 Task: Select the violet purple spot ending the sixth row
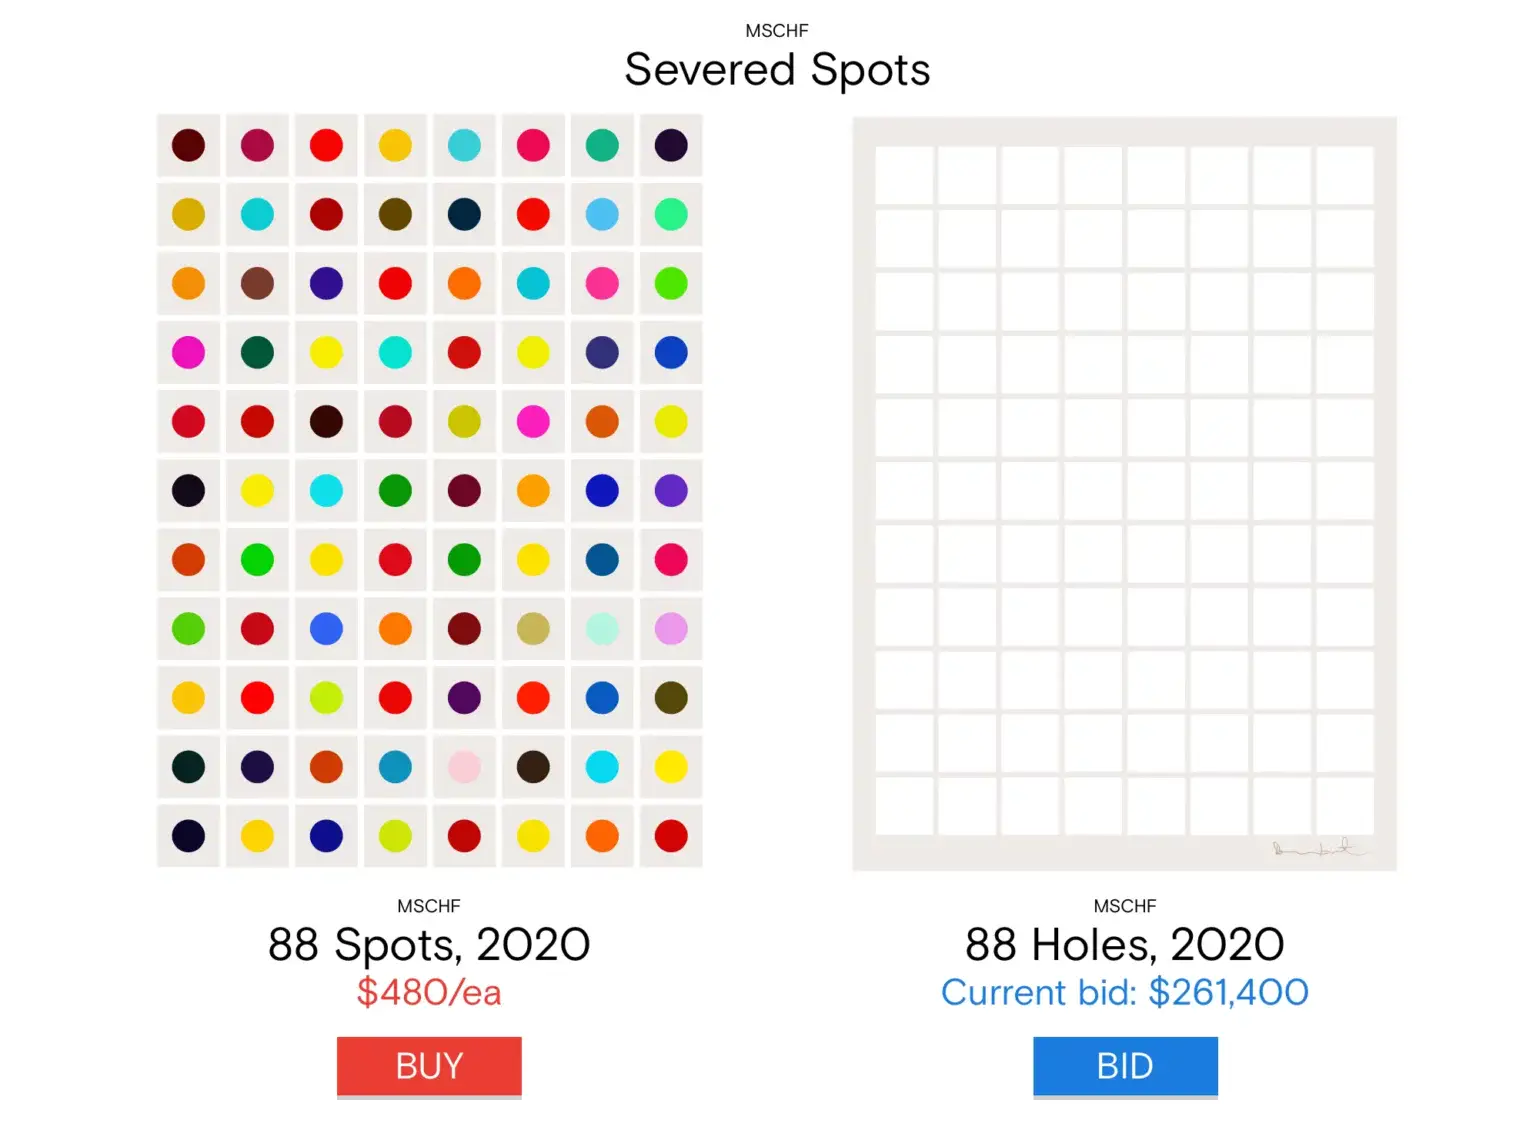[671, 491]
